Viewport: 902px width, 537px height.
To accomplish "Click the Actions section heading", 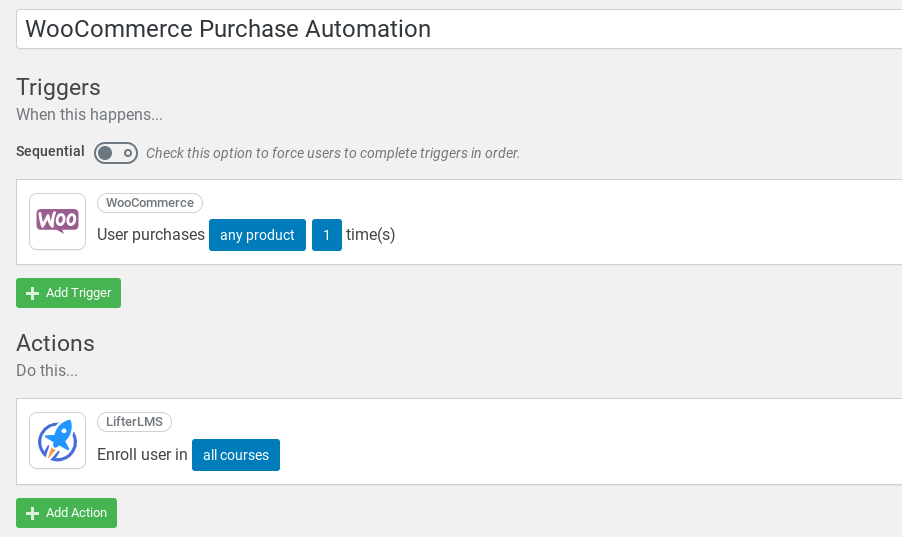I will click(x=55, y=344).
